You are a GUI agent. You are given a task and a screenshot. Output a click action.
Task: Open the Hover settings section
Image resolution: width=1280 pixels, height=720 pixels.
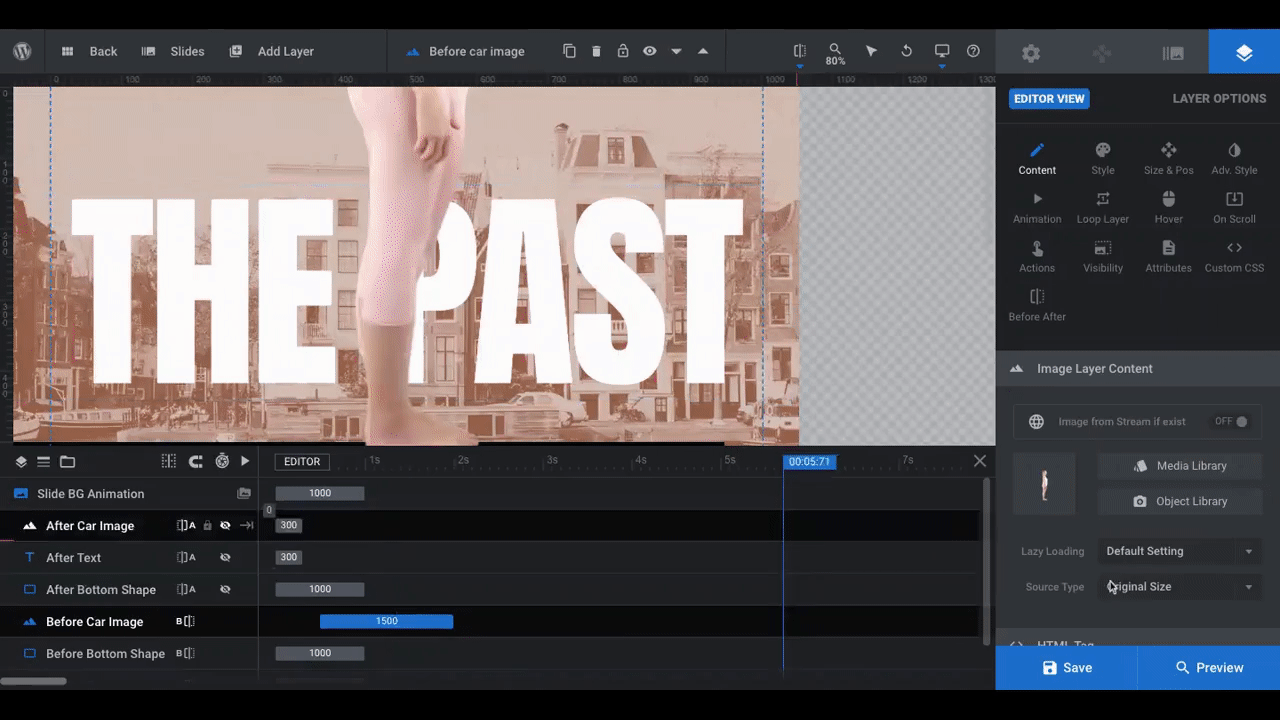click(1169, 208)
